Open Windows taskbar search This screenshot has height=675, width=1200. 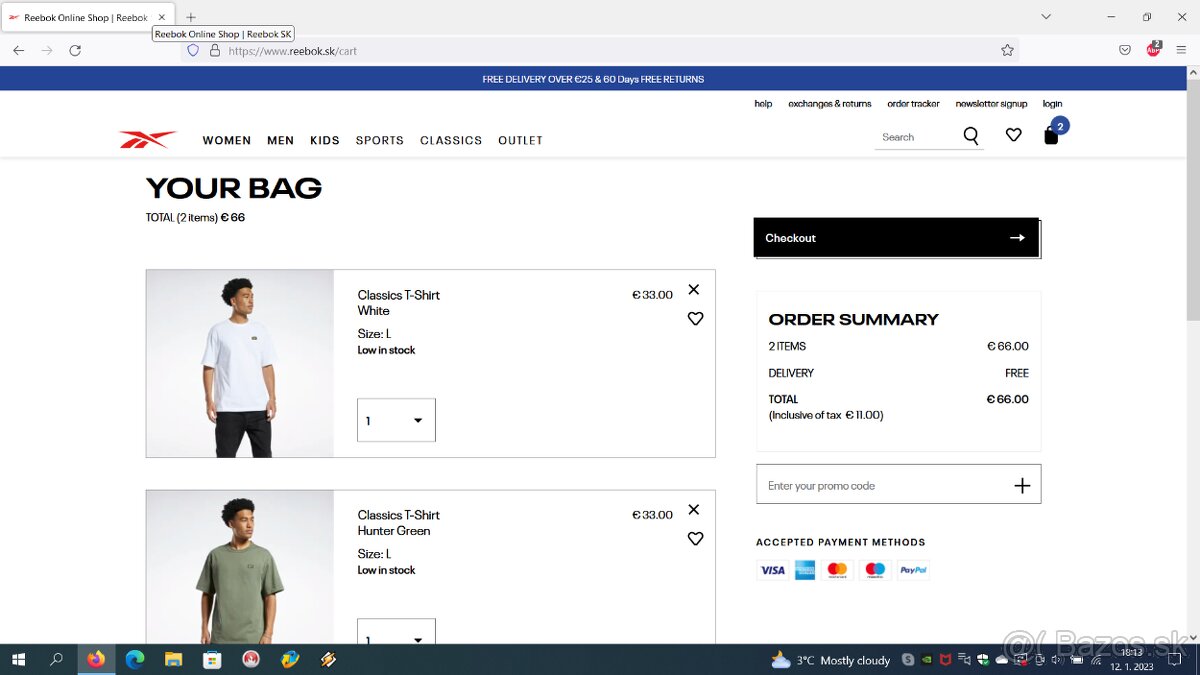click(x=56, y=660)
